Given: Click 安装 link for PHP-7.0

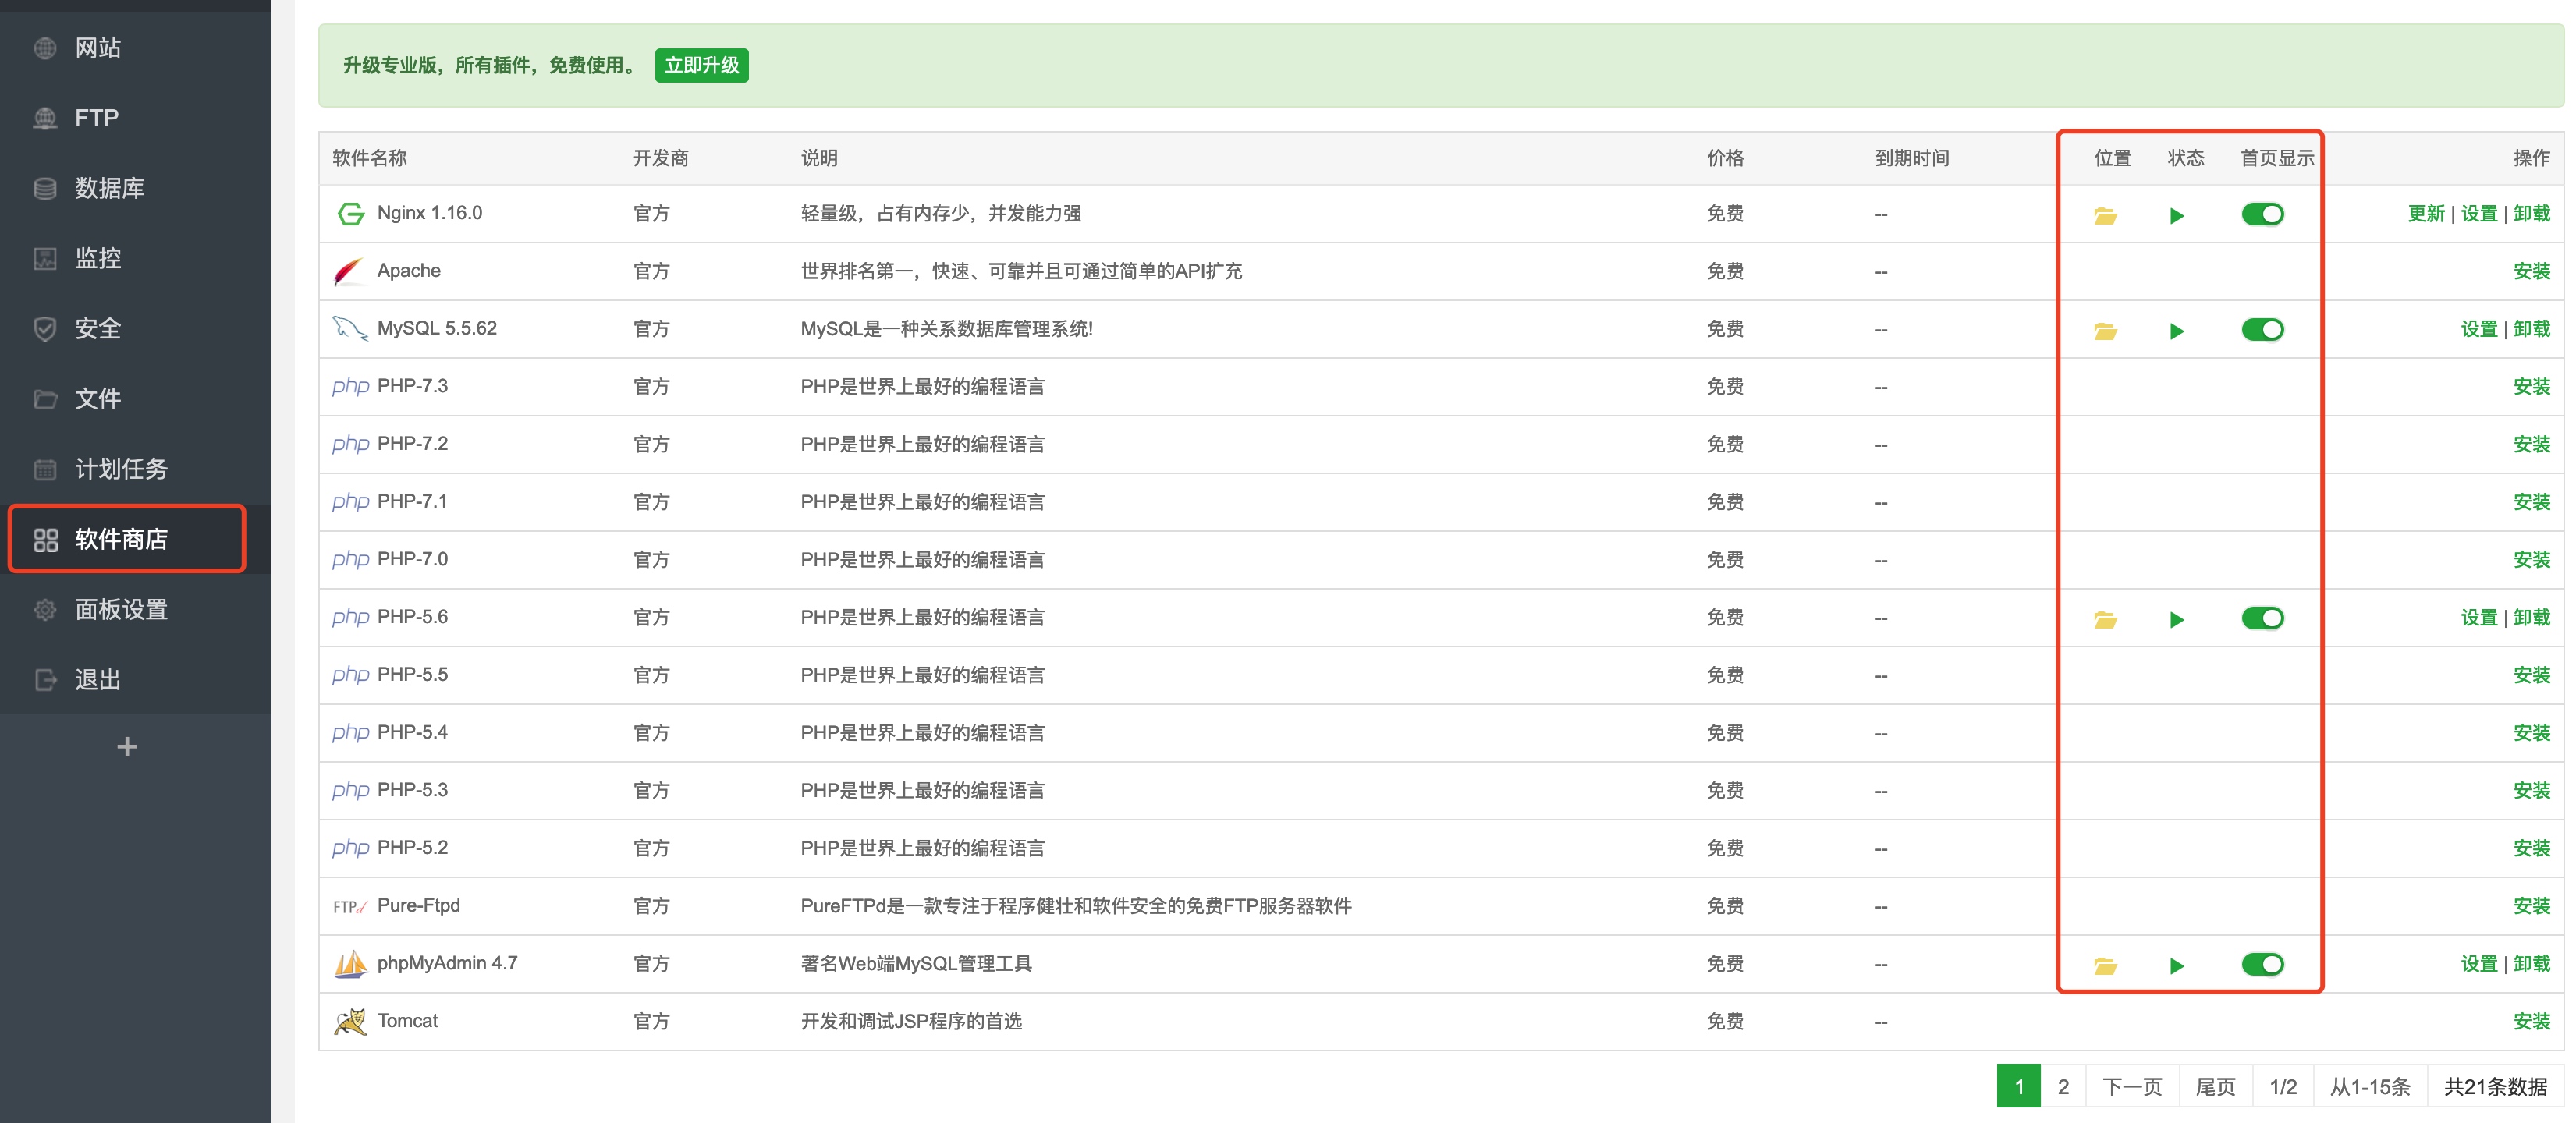Looking at the screenshot, I should click(x=2532, y=560).
